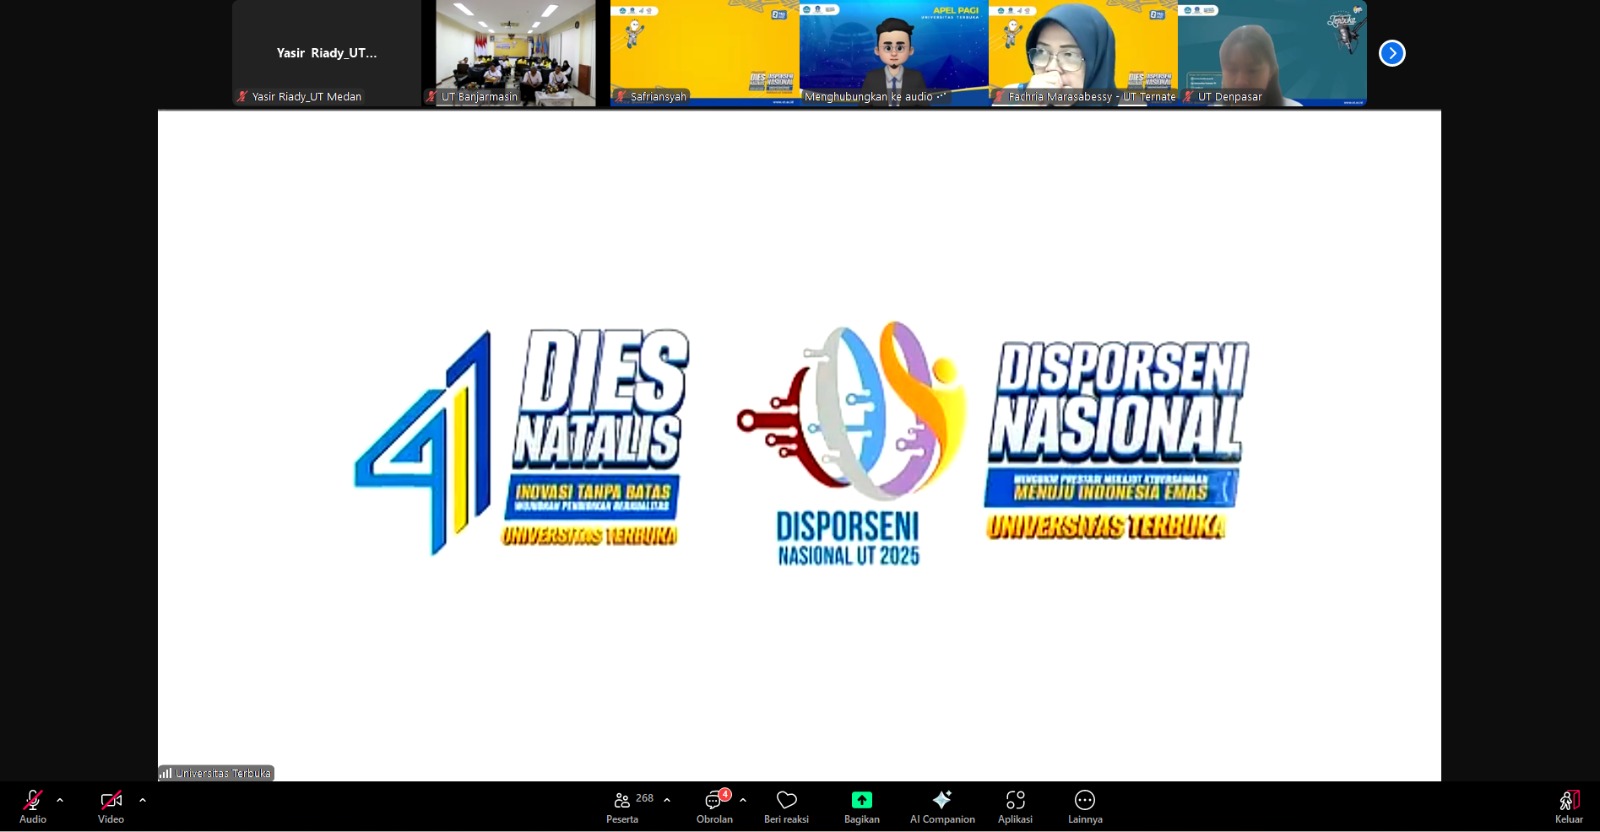Viewport: 1600px width, 832px height.
Task: Click the muted mic icon beside UT Banjarmasin
Action: click(432, 97)
